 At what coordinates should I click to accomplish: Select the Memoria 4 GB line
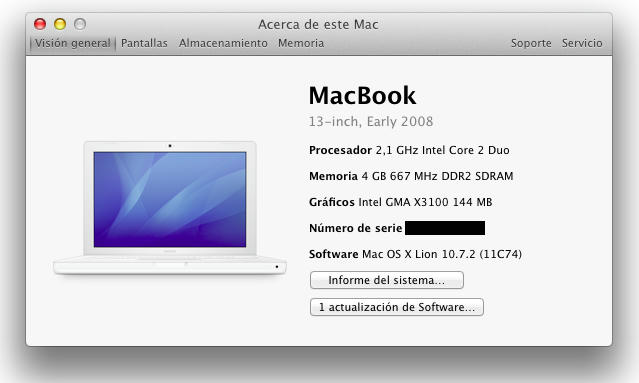click(x=411, y=176)
